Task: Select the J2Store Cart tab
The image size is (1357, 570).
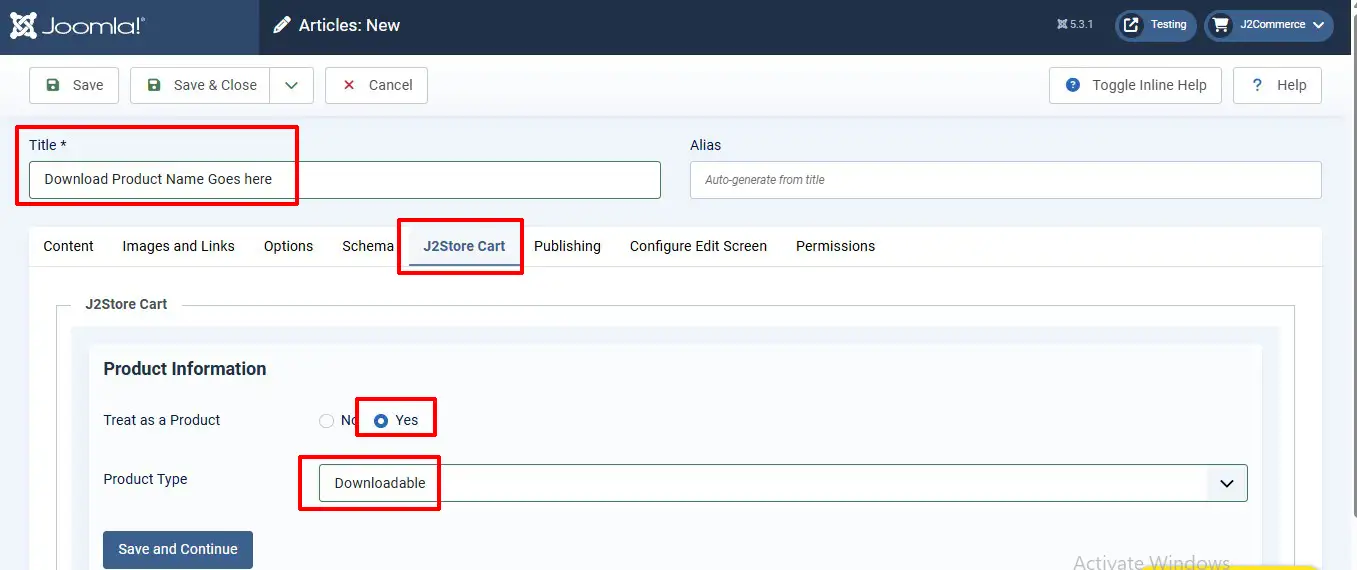Action: 464,246
